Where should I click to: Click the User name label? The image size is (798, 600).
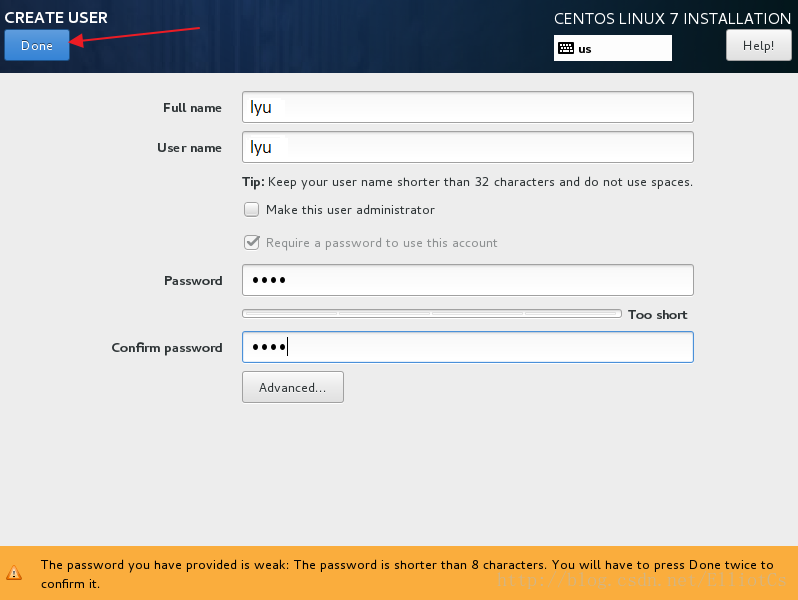(189, 148)
